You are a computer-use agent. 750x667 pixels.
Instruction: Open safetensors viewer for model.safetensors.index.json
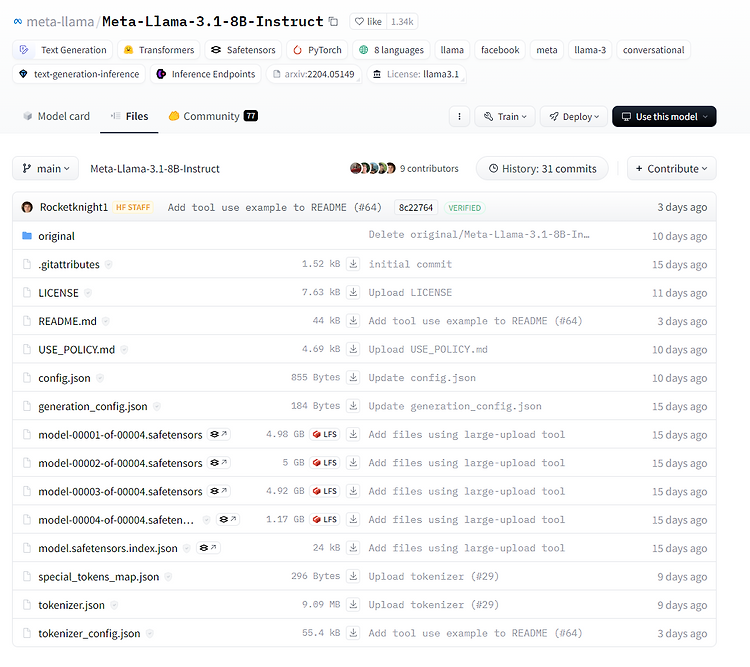tap(208, 547)
